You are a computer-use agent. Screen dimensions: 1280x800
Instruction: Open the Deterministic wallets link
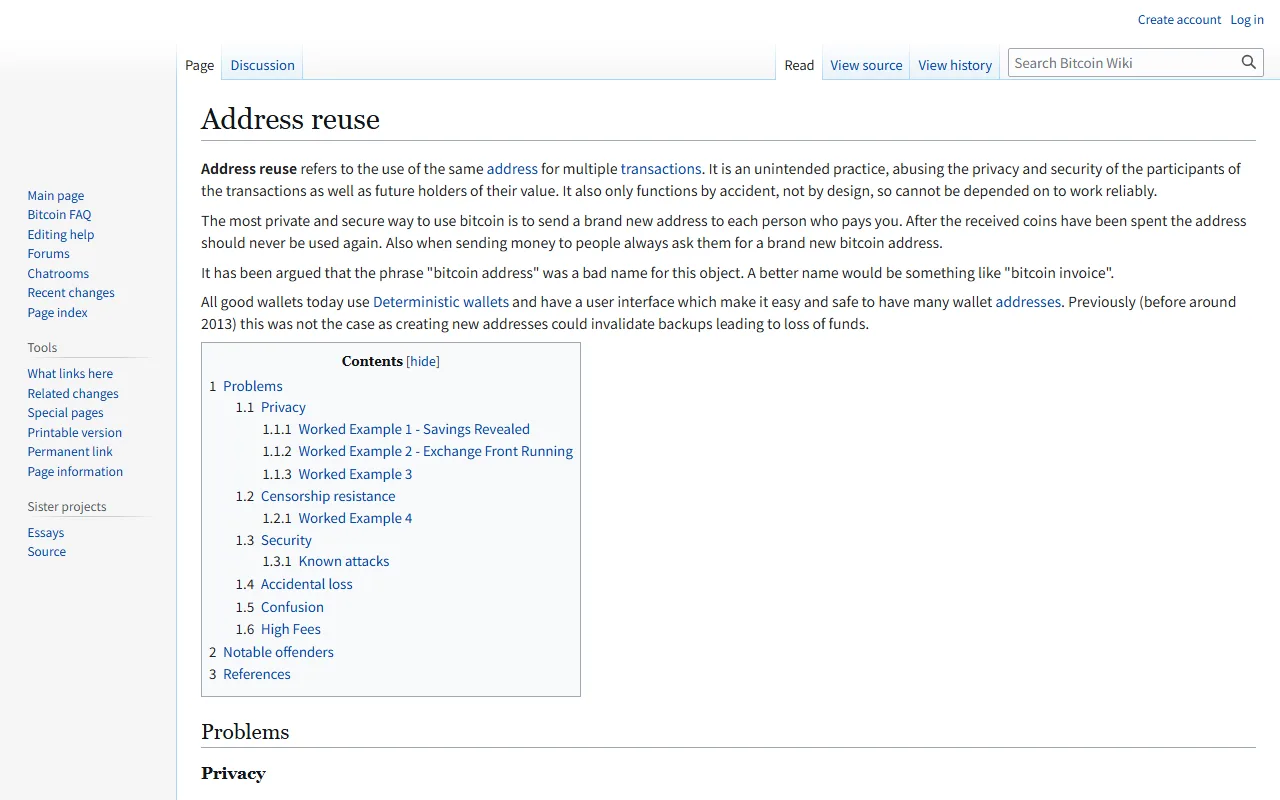[x=441, y=302]
